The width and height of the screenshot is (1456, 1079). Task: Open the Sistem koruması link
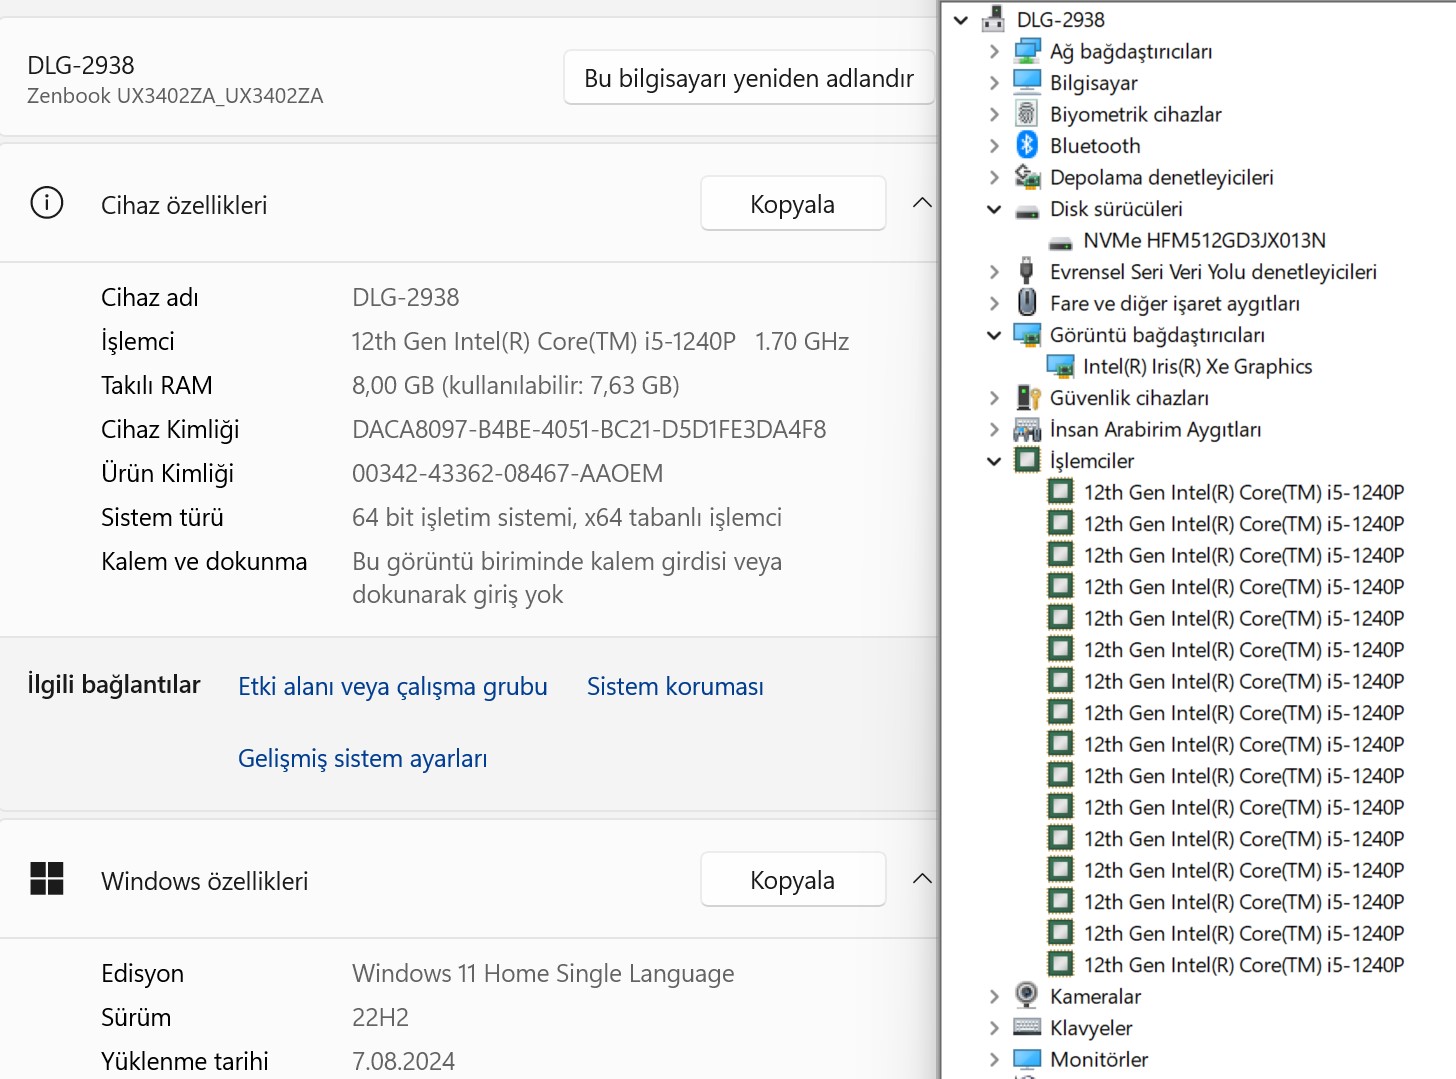point(675,686)
